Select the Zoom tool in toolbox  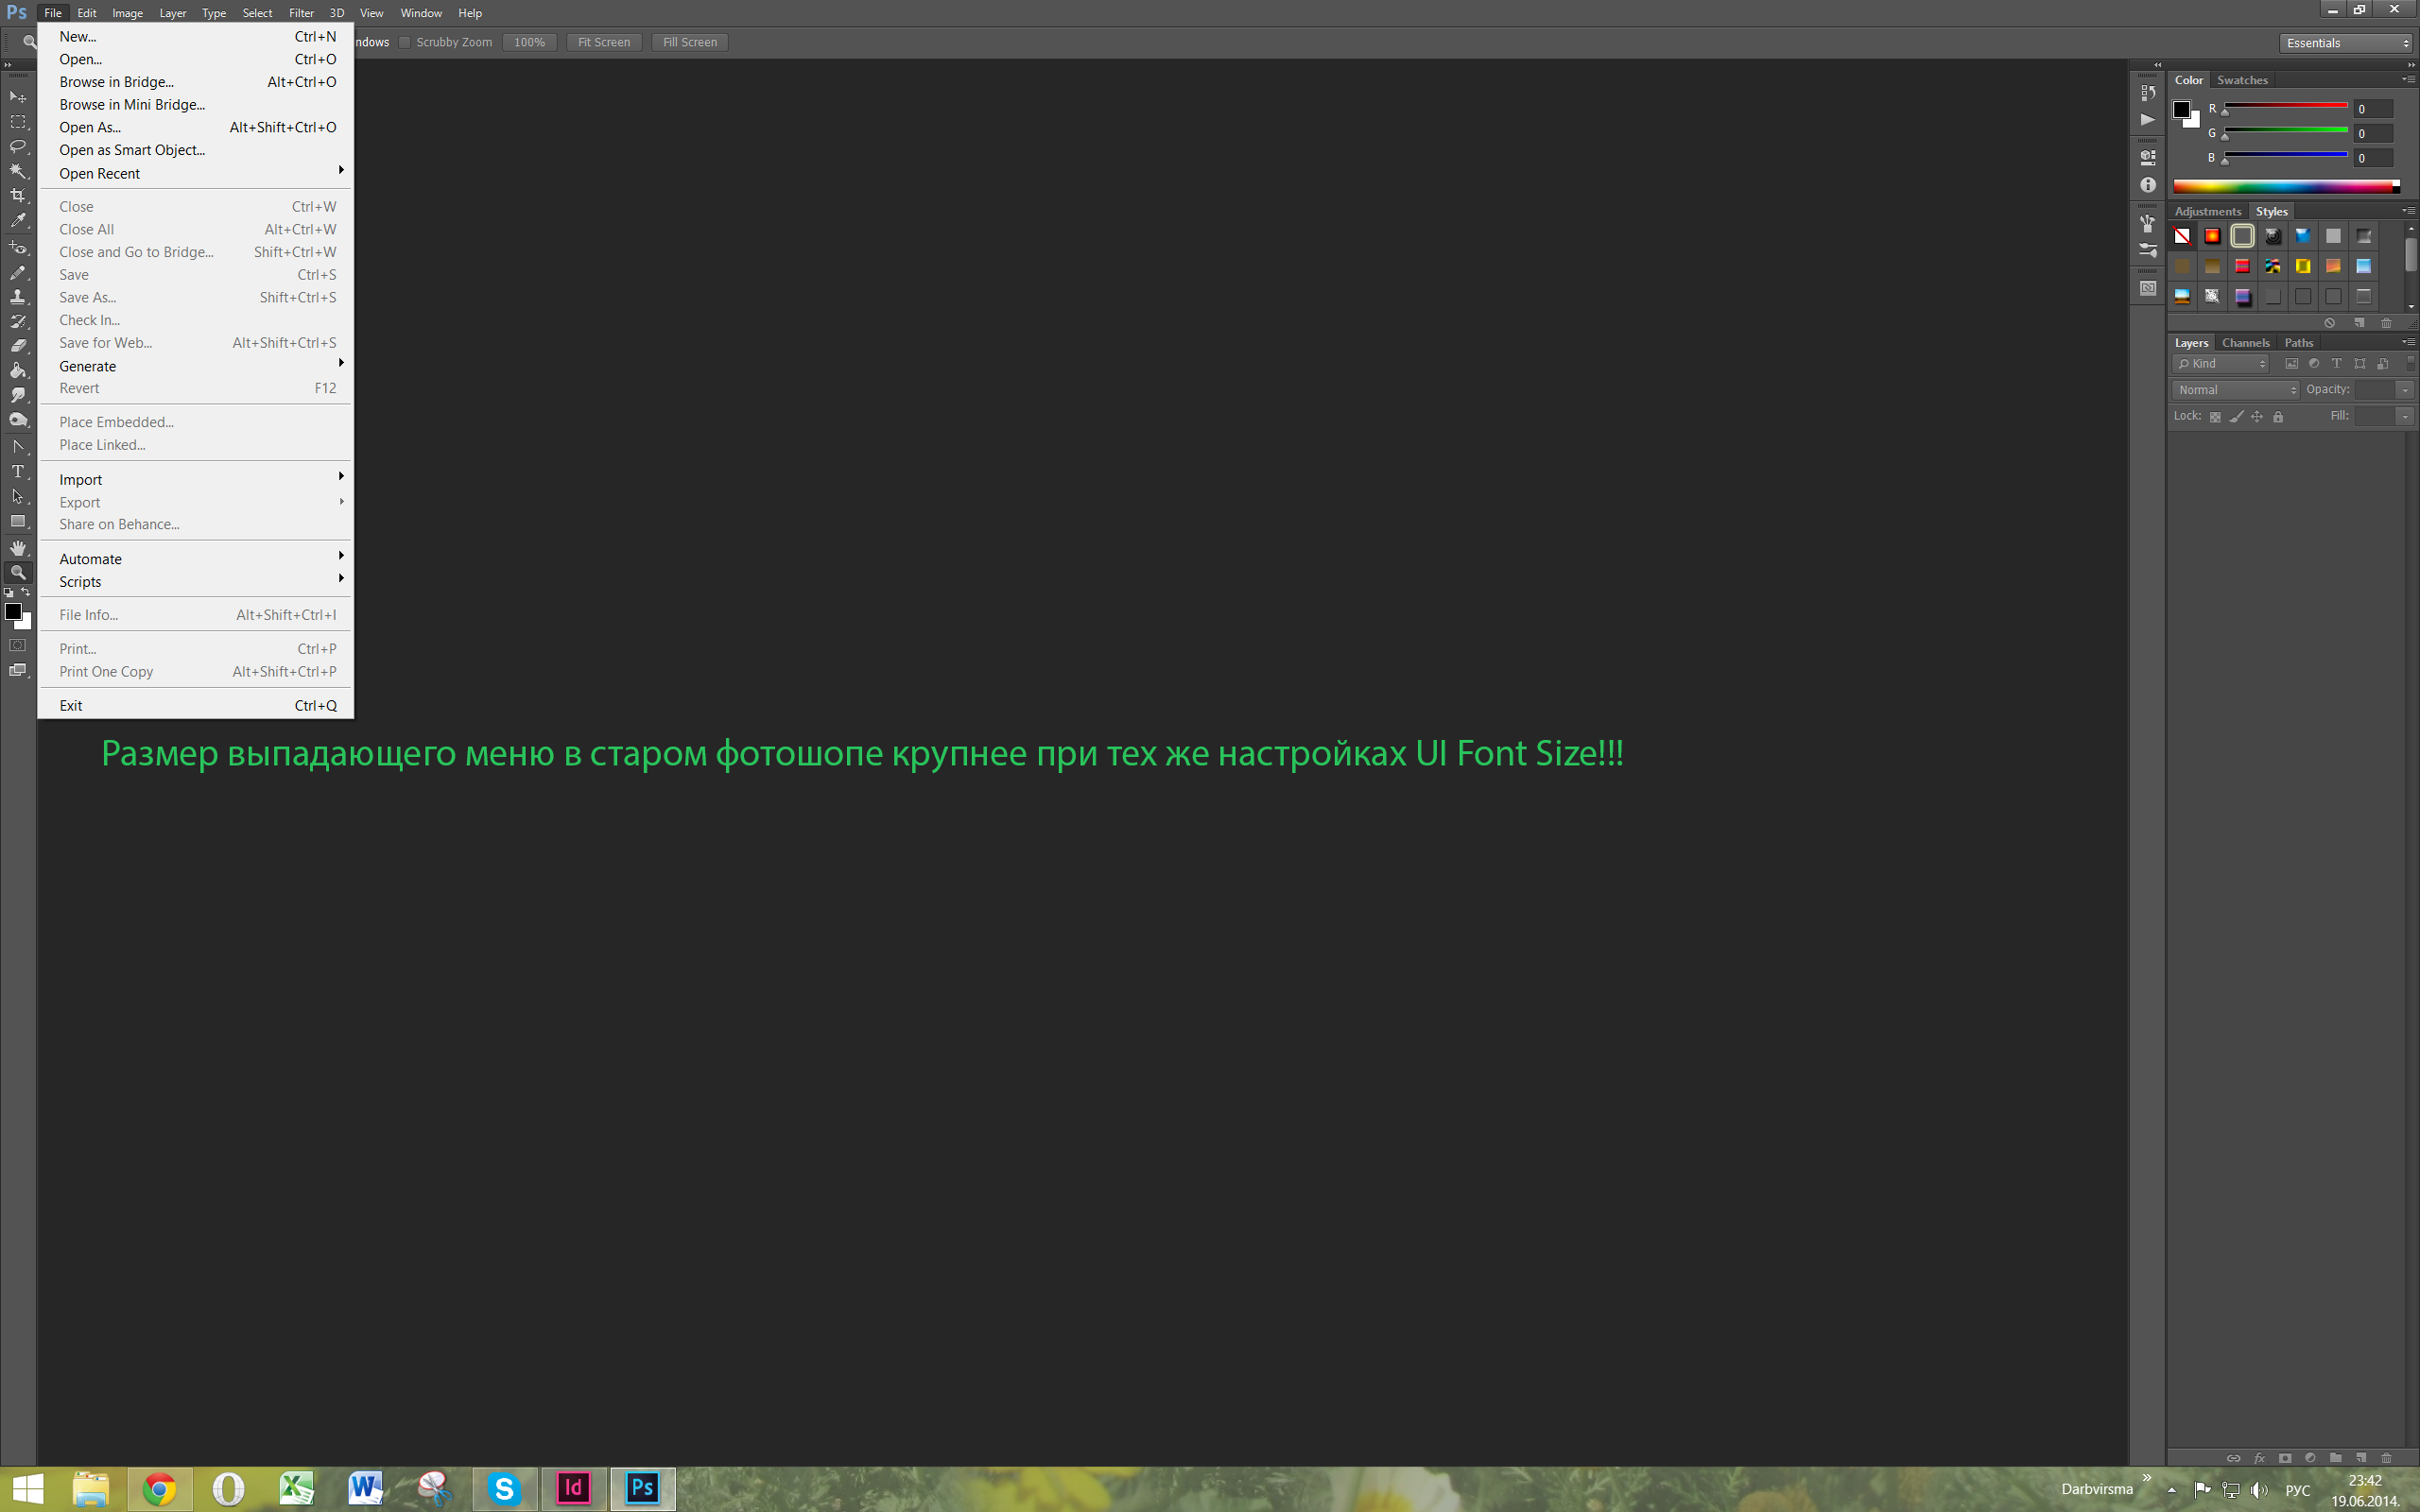pos(18,573)
